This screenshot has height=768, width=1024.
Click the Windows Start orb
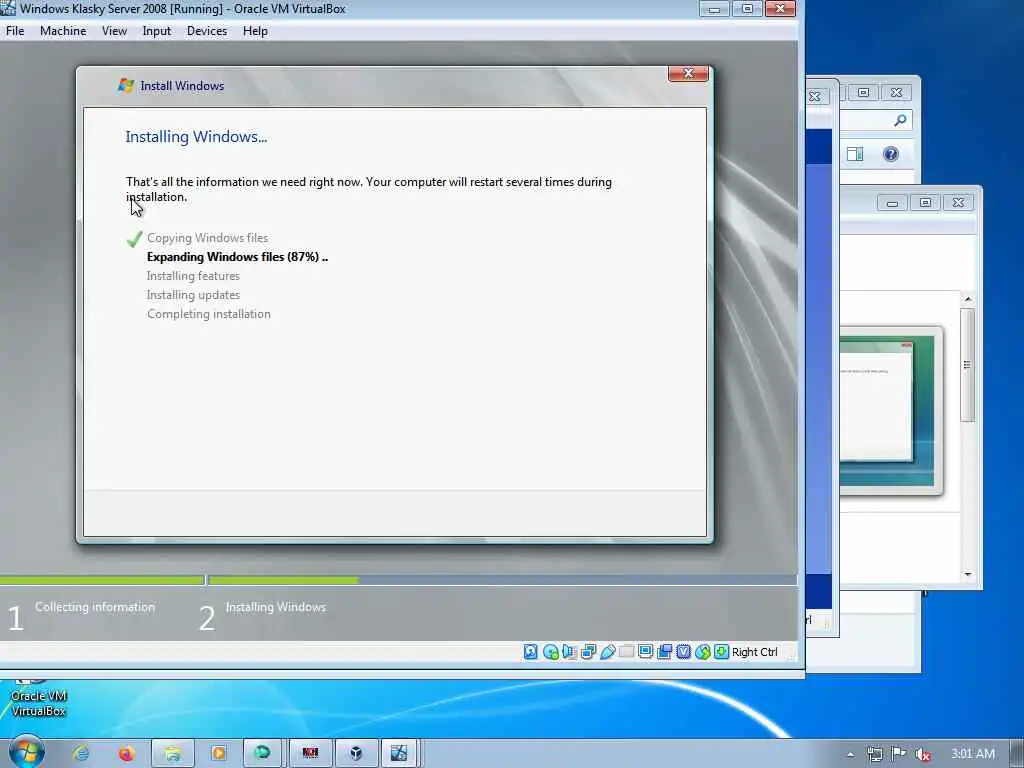pyautogui.click(x=27, y=752)
